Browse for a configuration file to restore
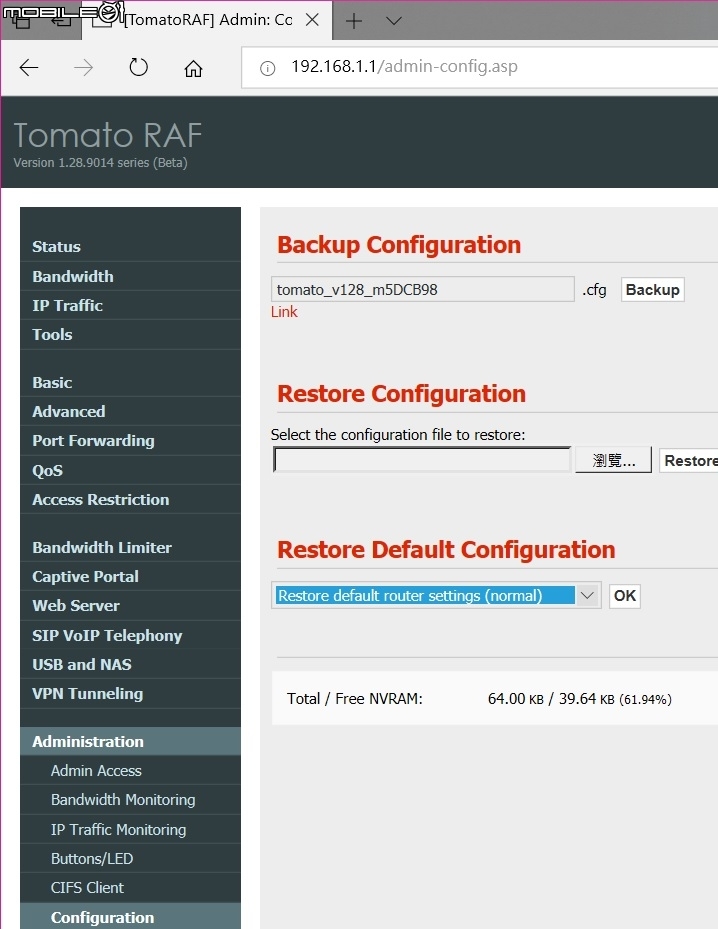 point(614,461)
